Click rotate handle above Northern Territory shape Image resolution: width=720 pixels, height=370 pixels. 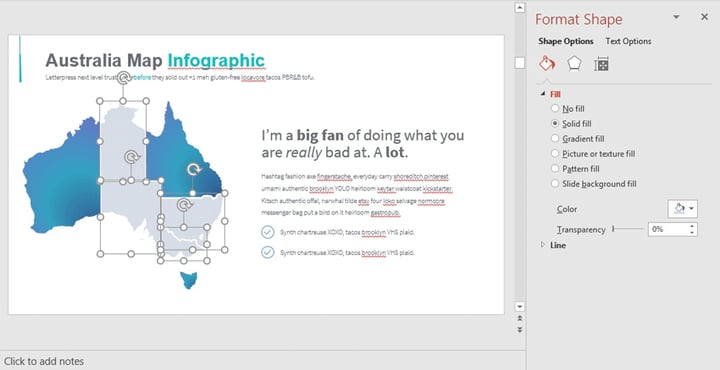(123, 78)
